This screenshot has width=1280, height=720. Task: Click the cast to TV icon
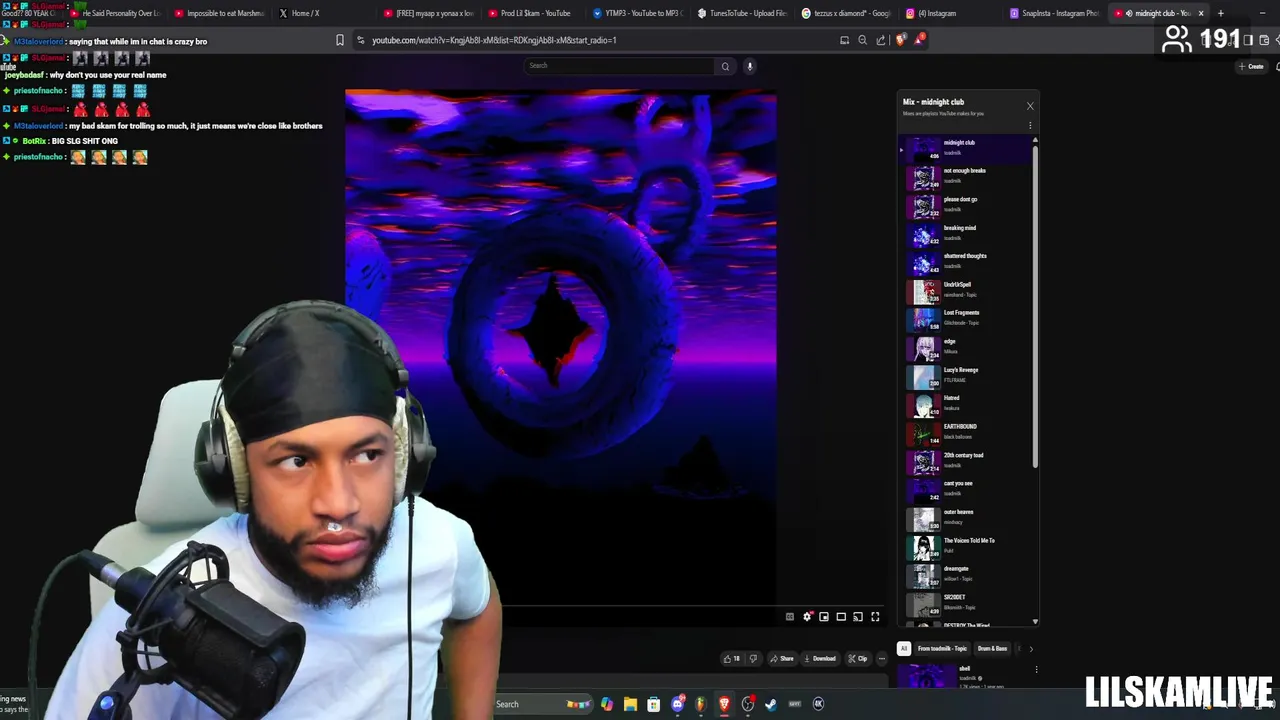pyautogui.click(x=858, y=617)
